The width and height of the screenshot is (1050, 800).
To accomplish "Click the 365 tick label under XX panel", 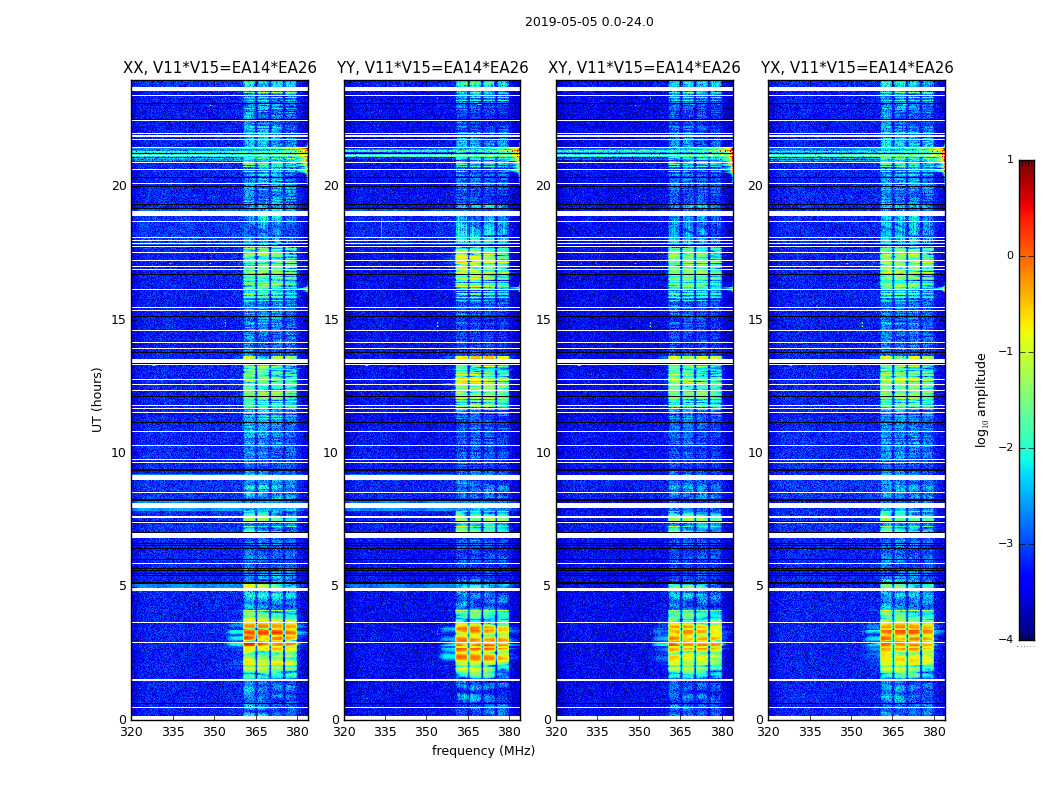I will (x=256, y=732).
